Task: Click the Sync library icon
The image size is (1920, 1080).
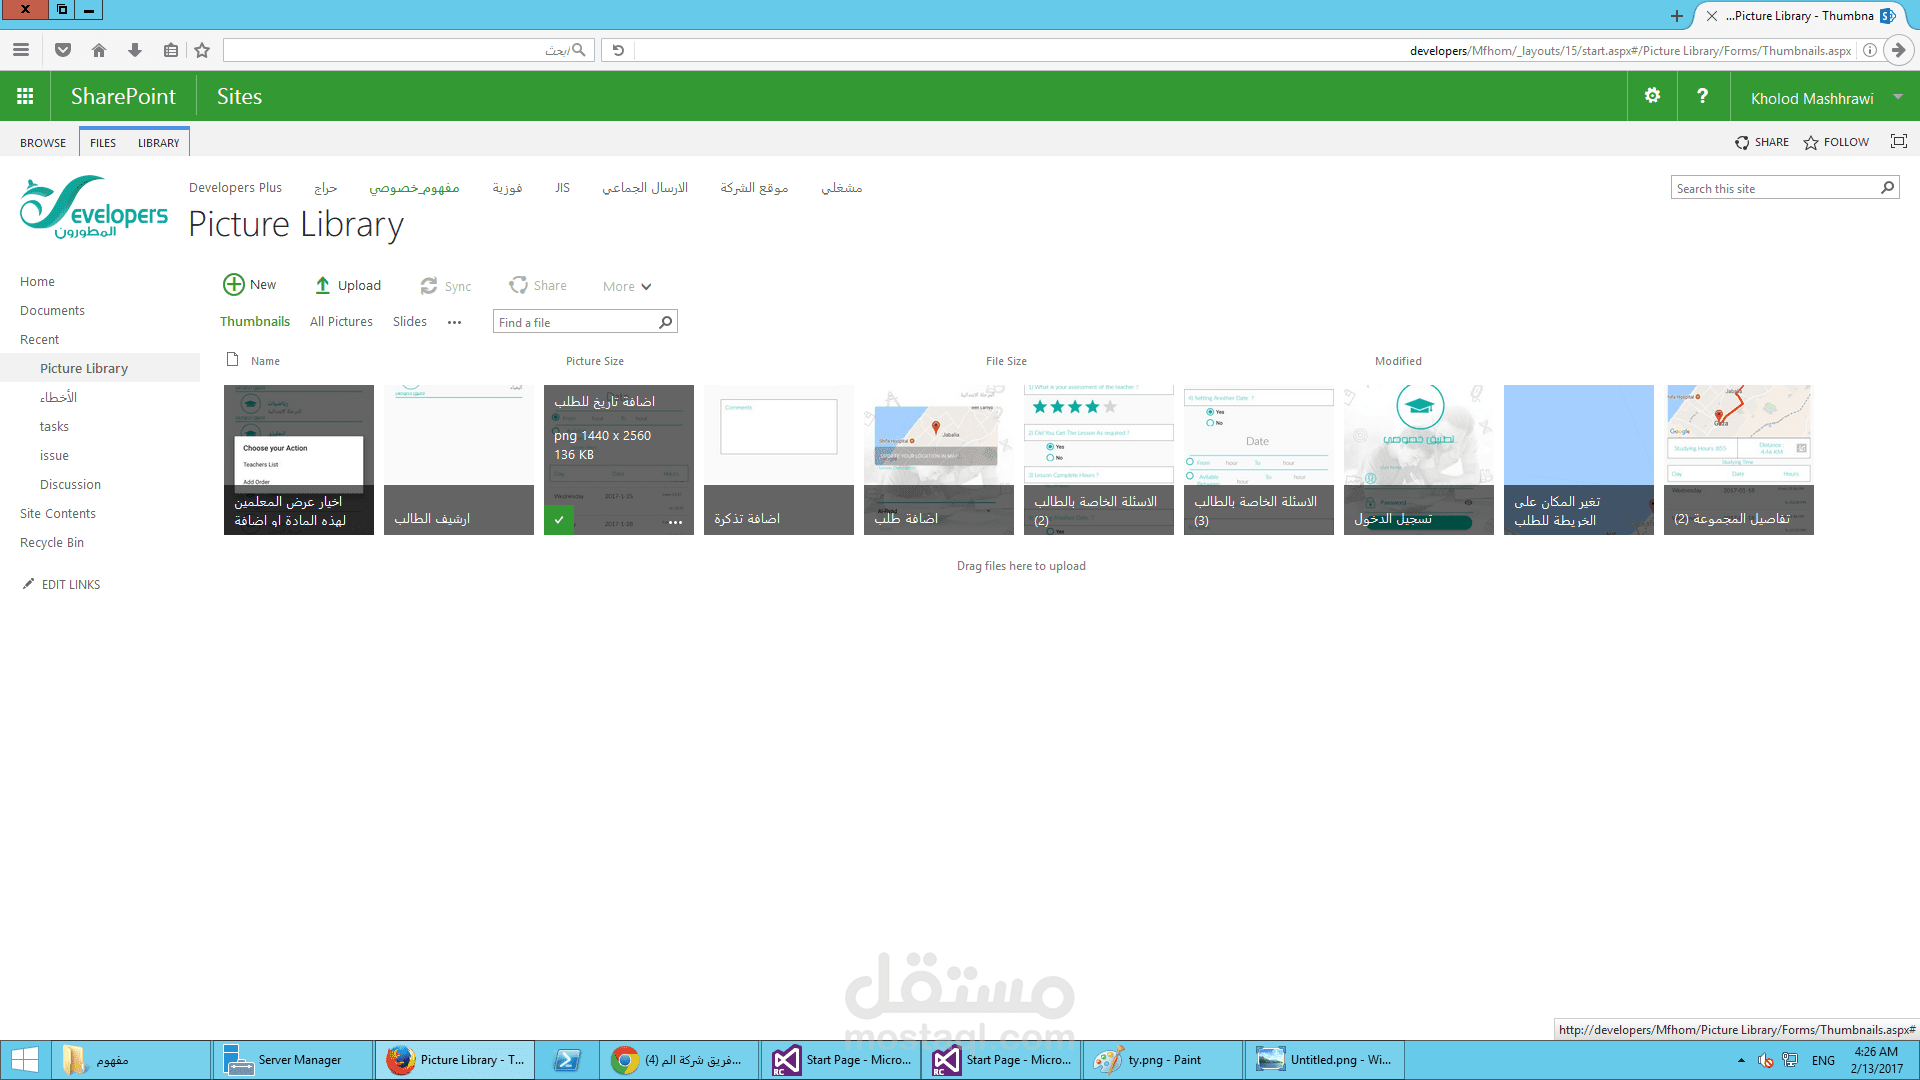Action: [429, 286]
